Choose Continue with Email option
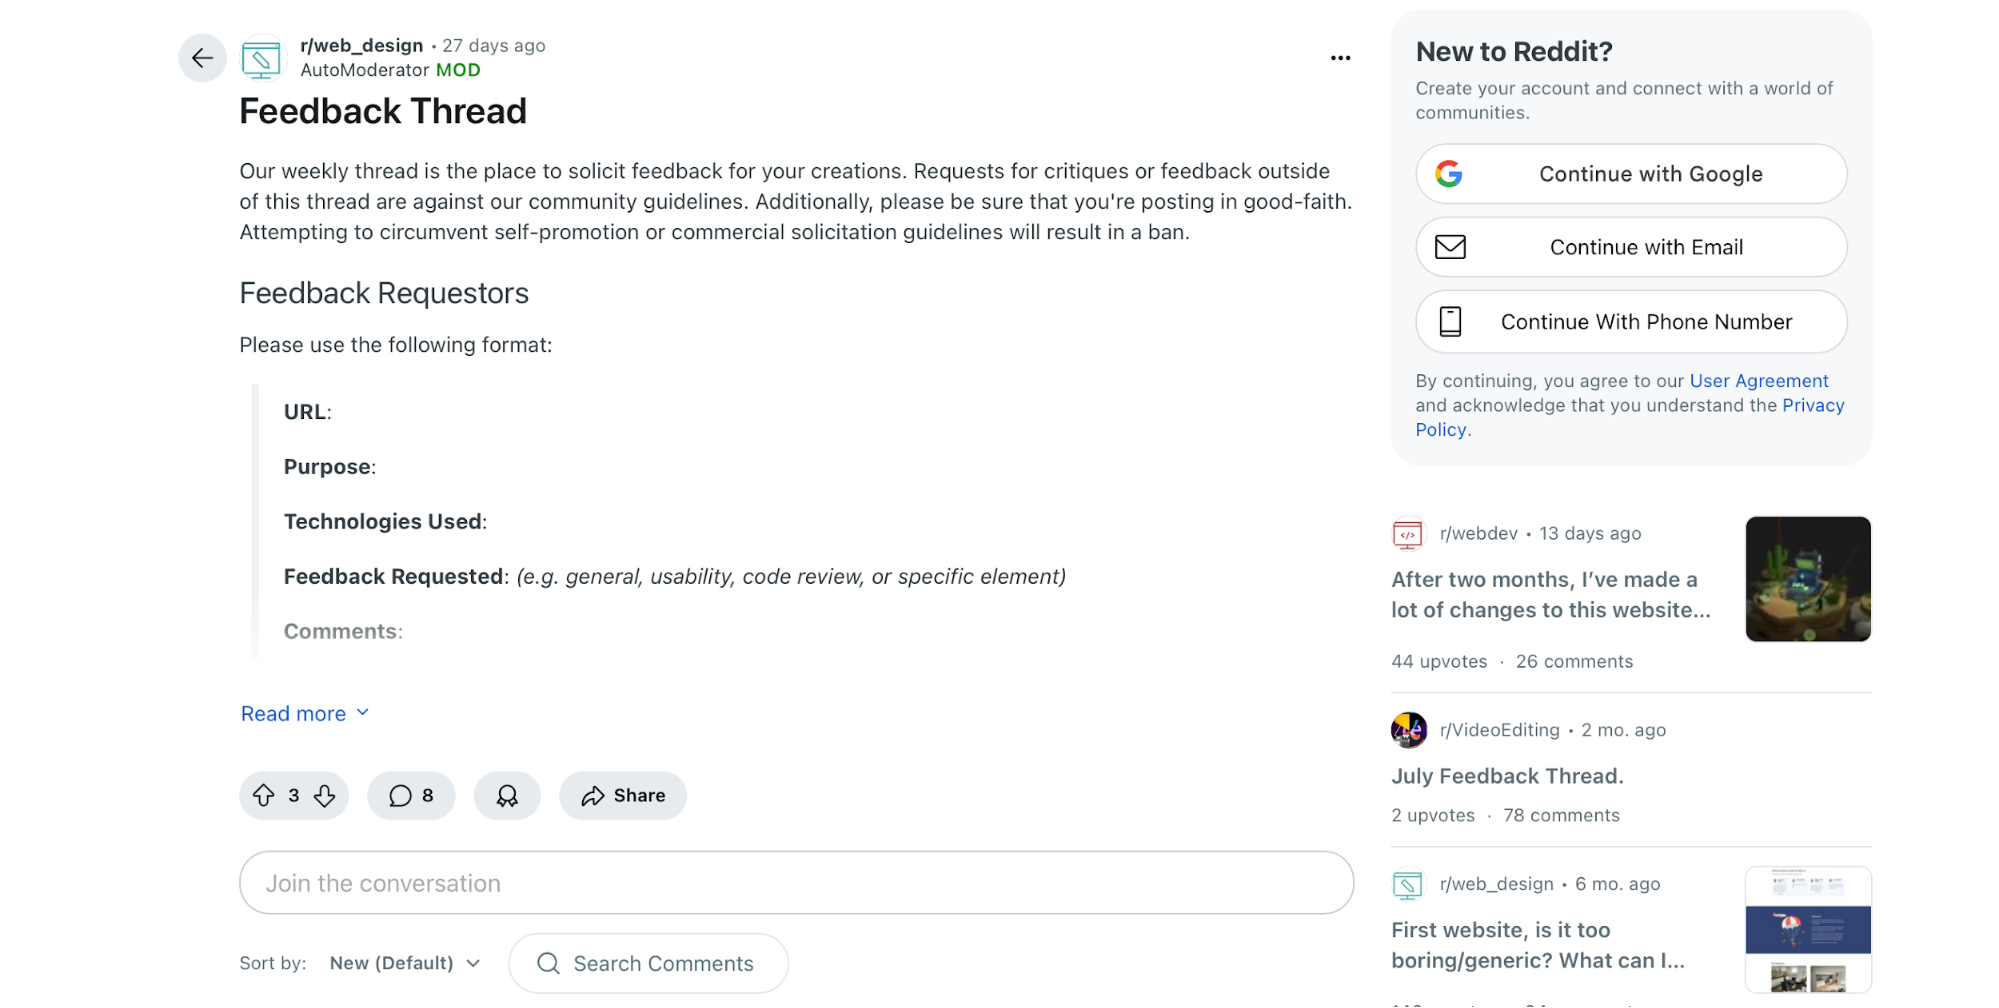This screenshot has width=1999, height=1008. point(1630,247)
